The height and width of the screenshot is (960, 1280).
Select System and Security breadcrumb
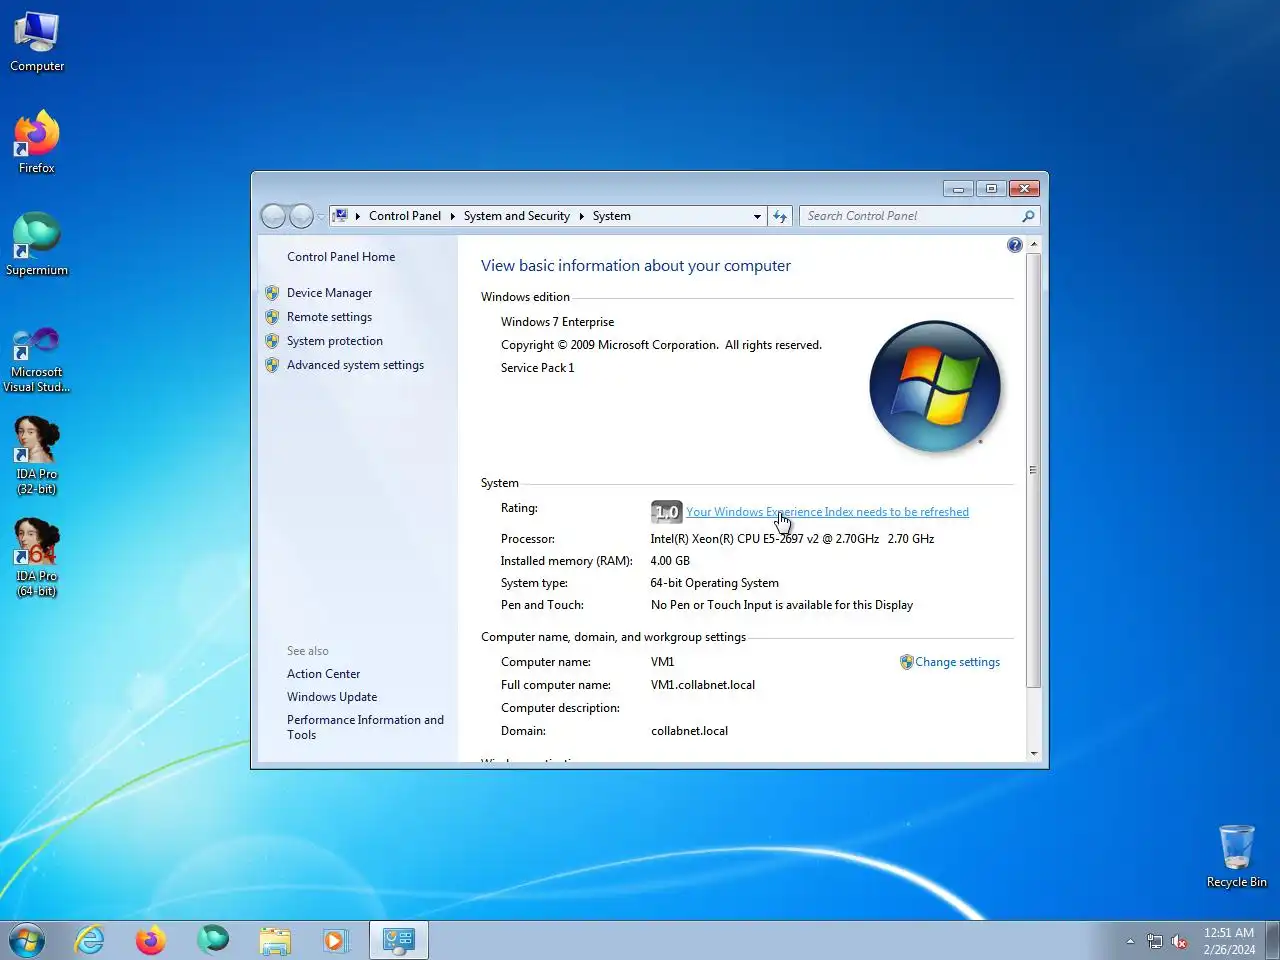tap(517, 216)
